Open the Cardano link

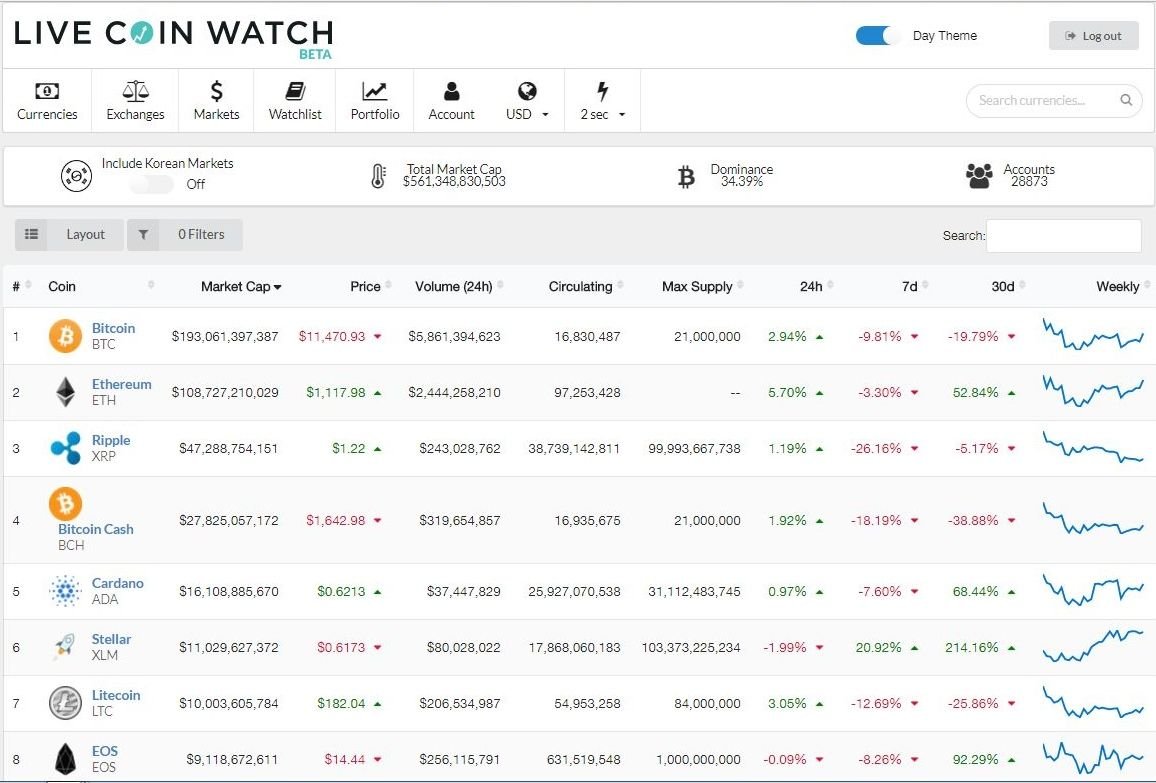coord(117,583)
